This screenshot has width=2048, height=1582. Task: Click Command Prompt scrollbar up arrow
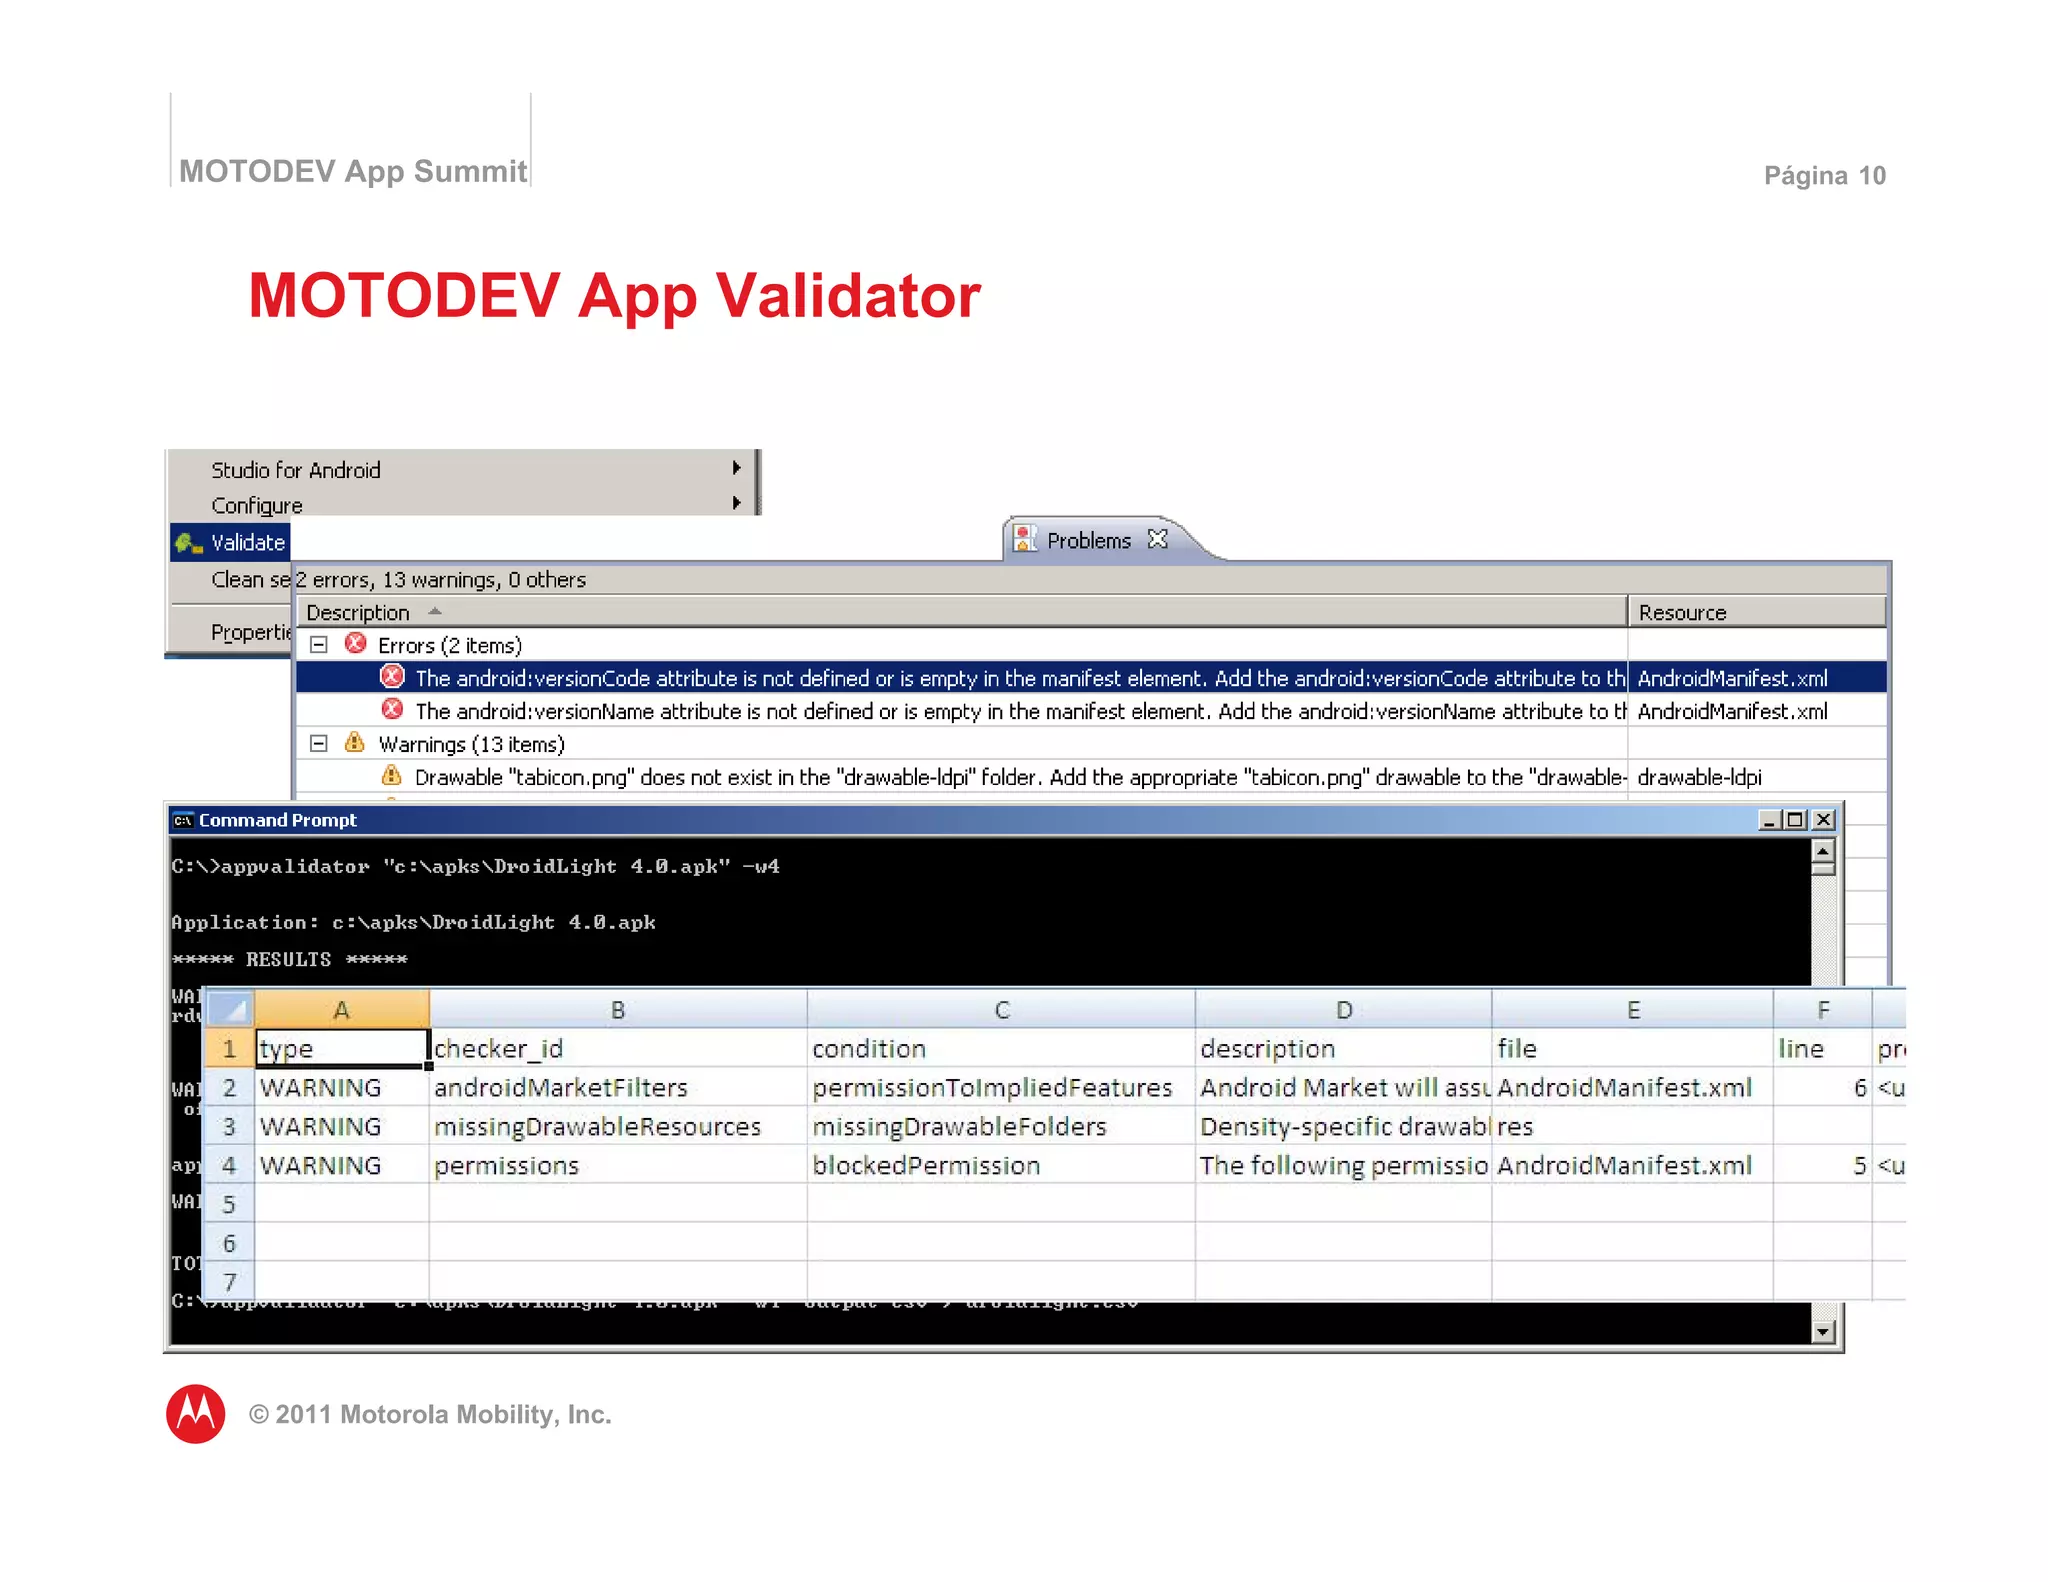(x=1824, y=851)
